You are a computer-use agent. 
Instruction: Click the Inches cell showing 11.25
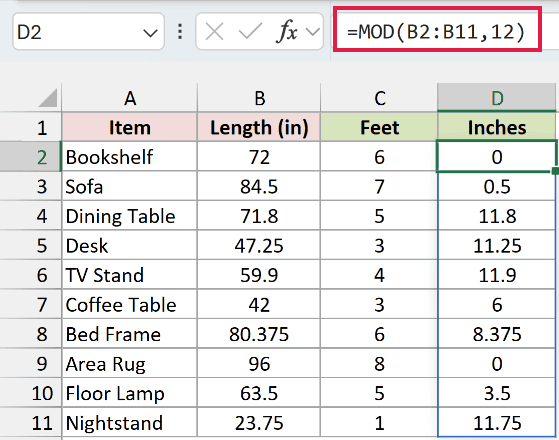tap(497, 246)
